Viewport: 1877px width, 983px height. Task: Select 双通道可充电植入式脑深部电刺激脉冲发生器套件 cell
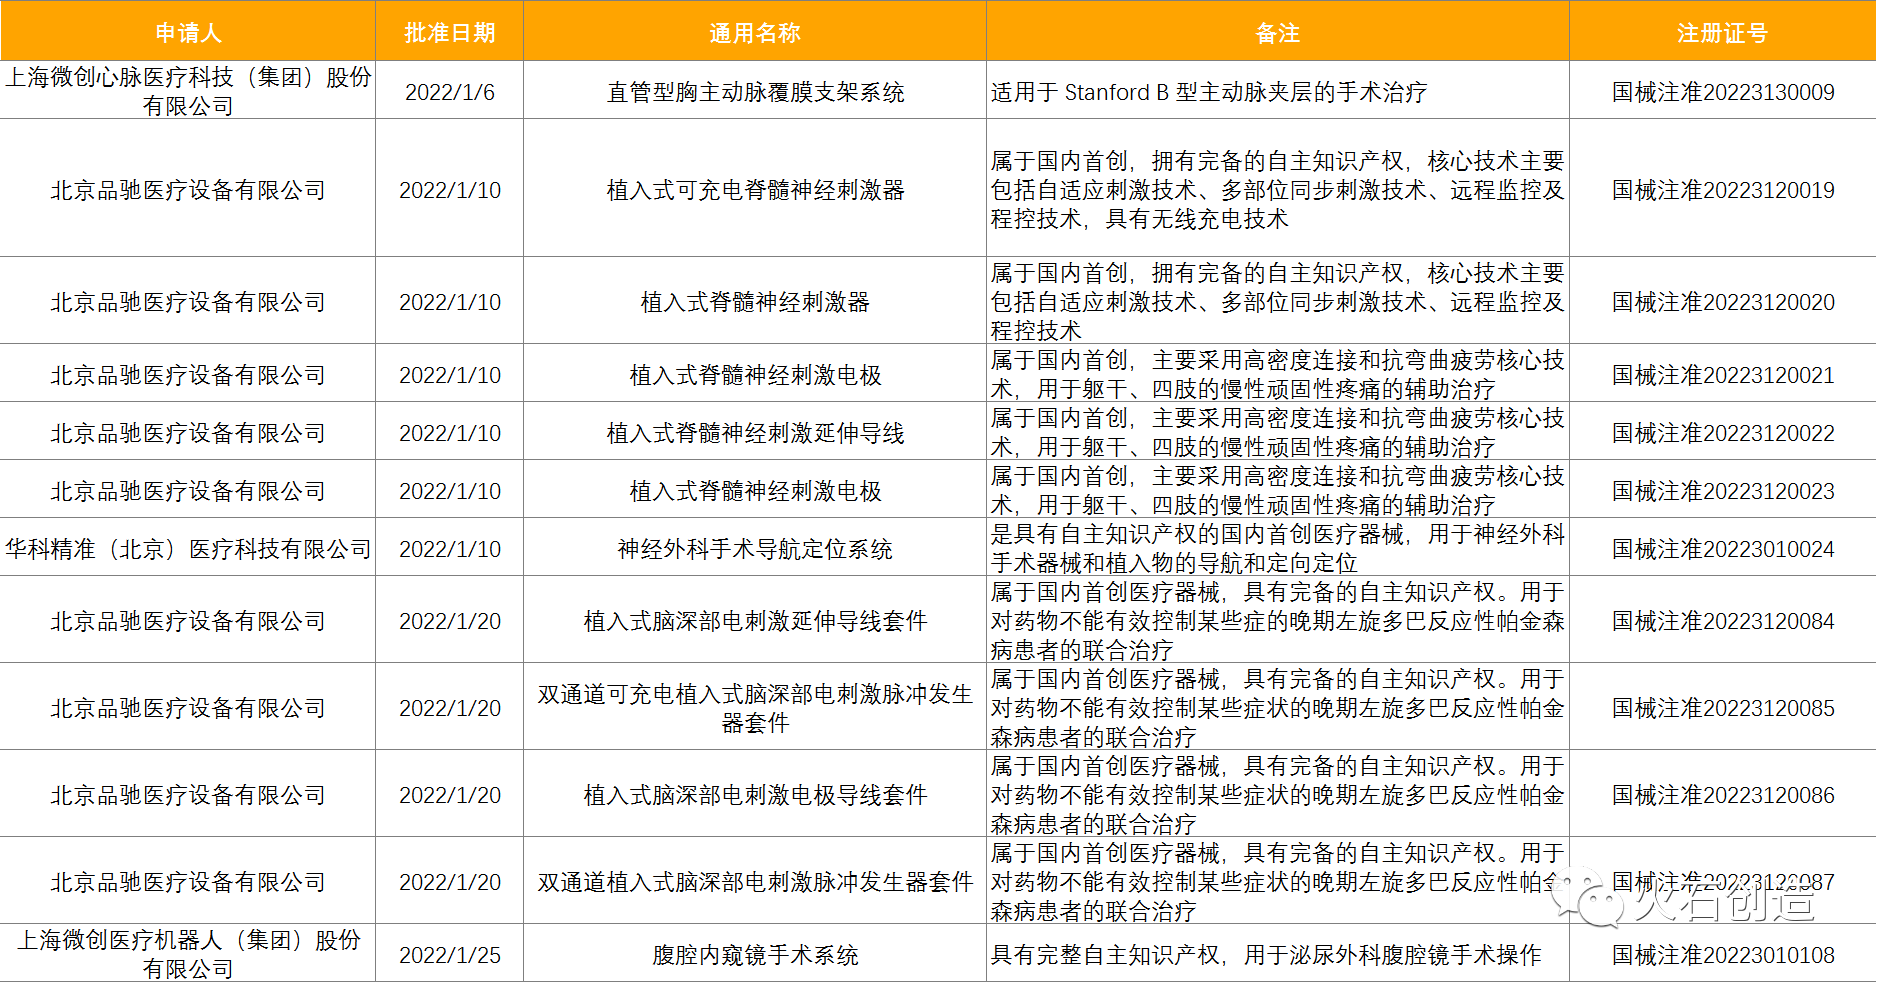[754, 708]
